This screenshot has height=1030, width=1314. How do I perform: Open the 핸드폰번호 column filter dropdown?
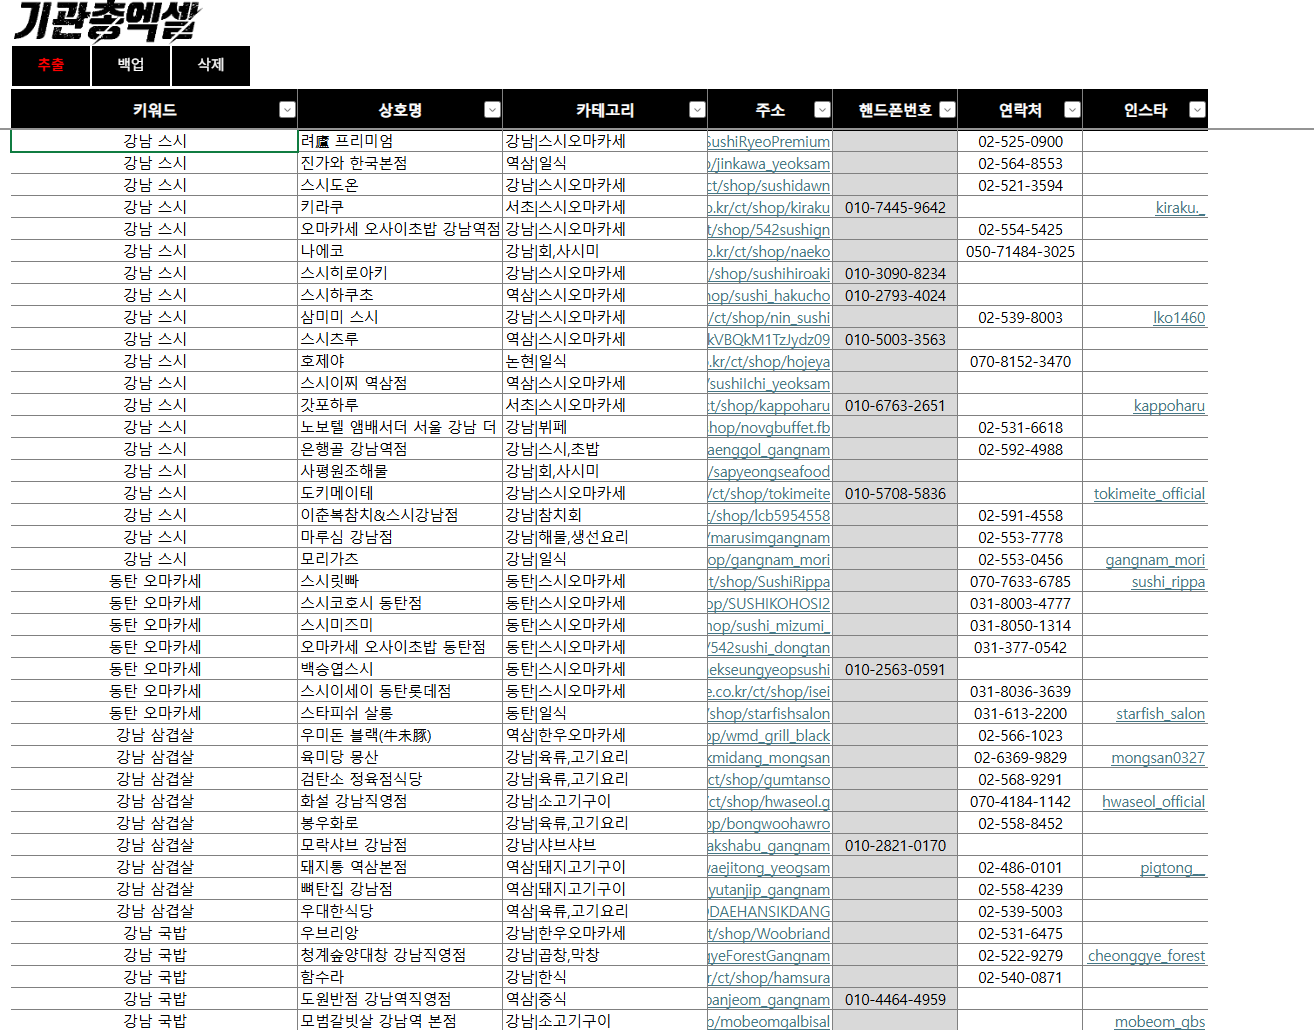click(948, 110)
